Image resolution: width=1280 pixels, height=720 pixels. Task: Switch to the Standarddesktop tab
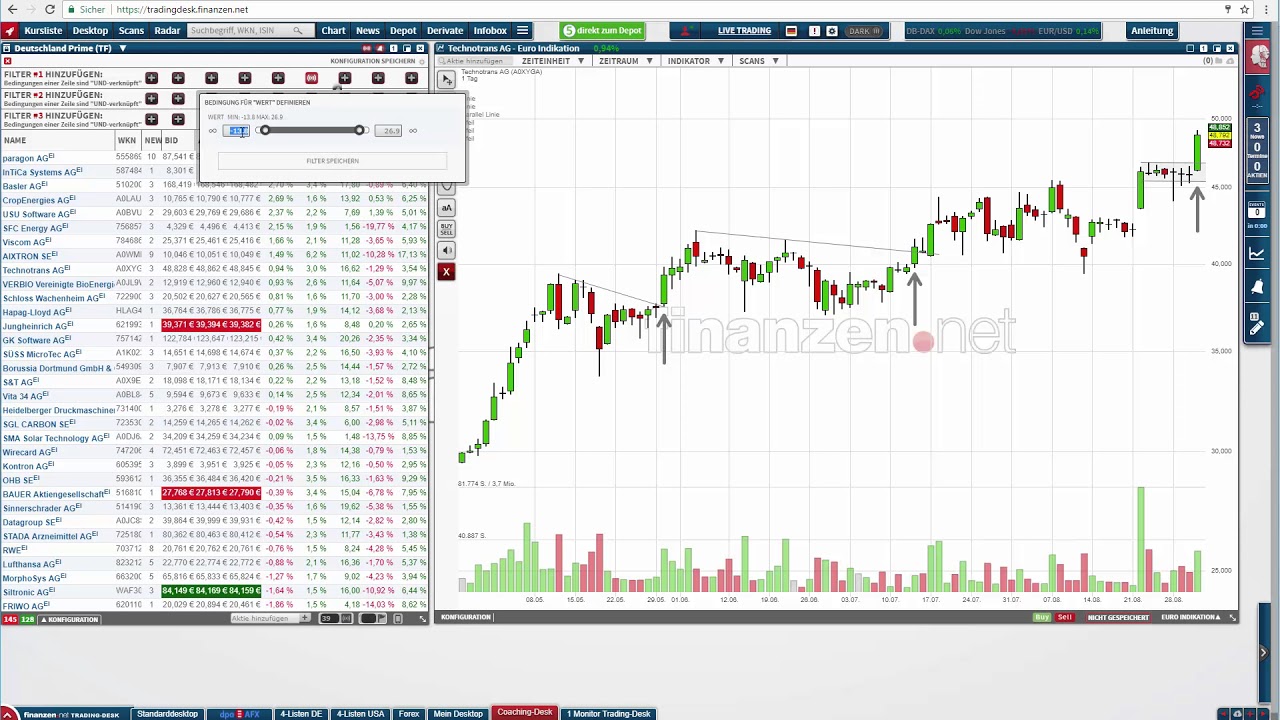coord(167,714)
